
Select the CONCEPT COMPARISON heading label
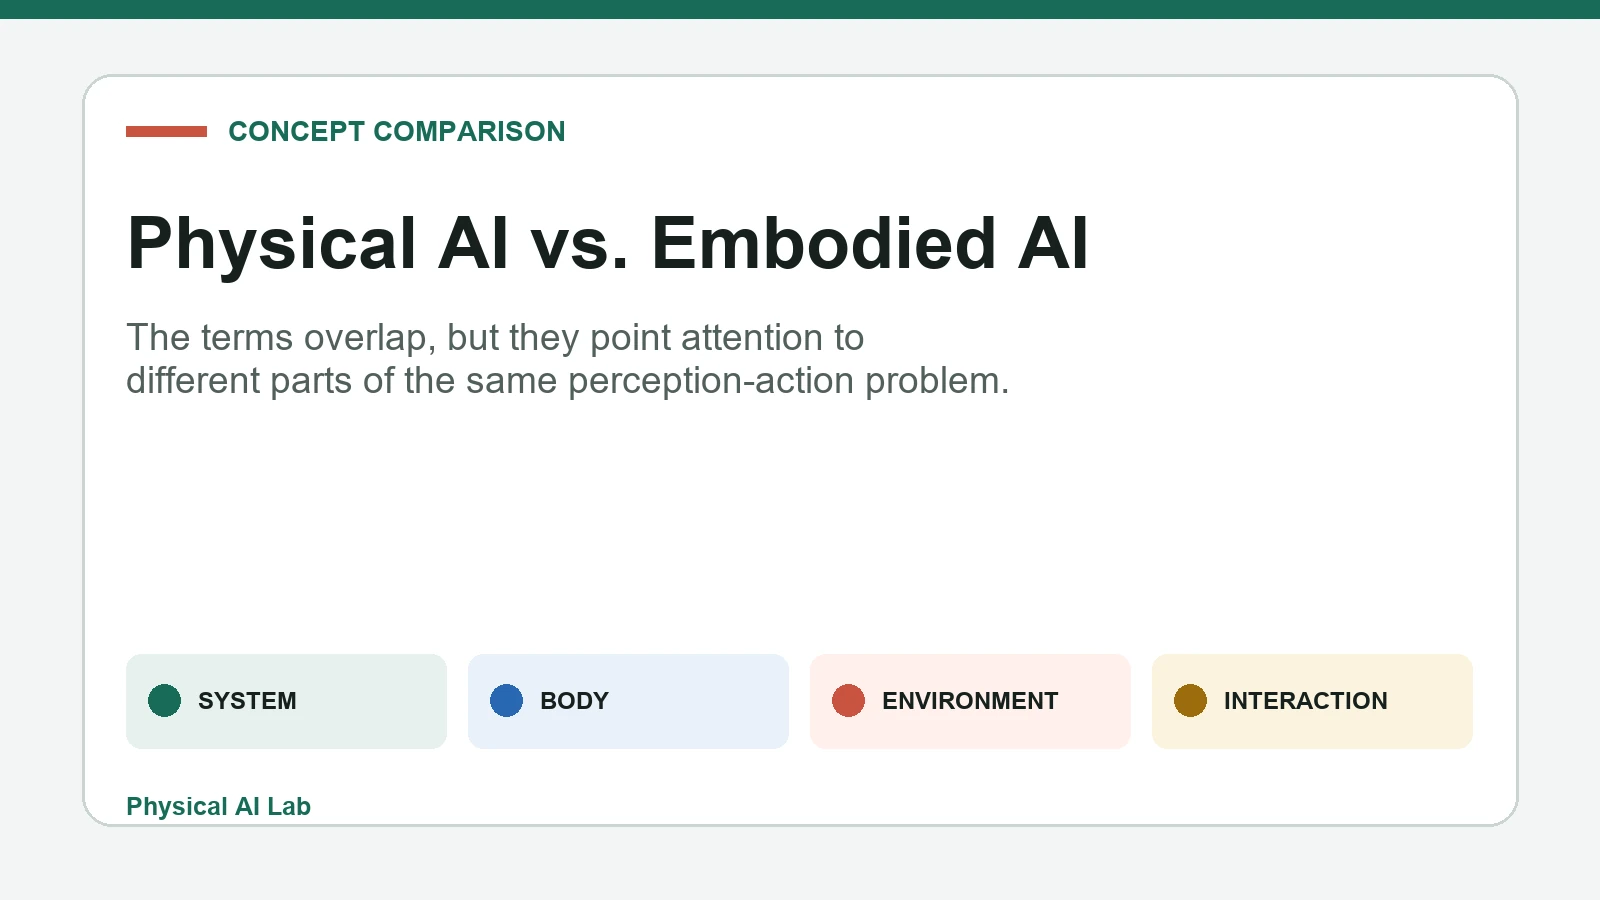tap(397, 131)
